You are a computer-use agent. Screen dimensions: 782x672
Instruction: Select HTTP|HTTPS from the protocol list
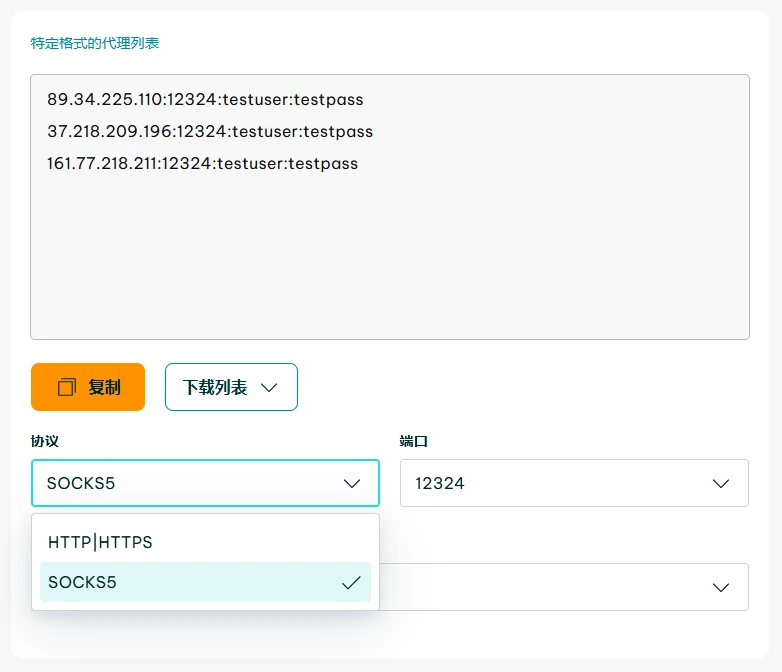click(x=100, y=542)
